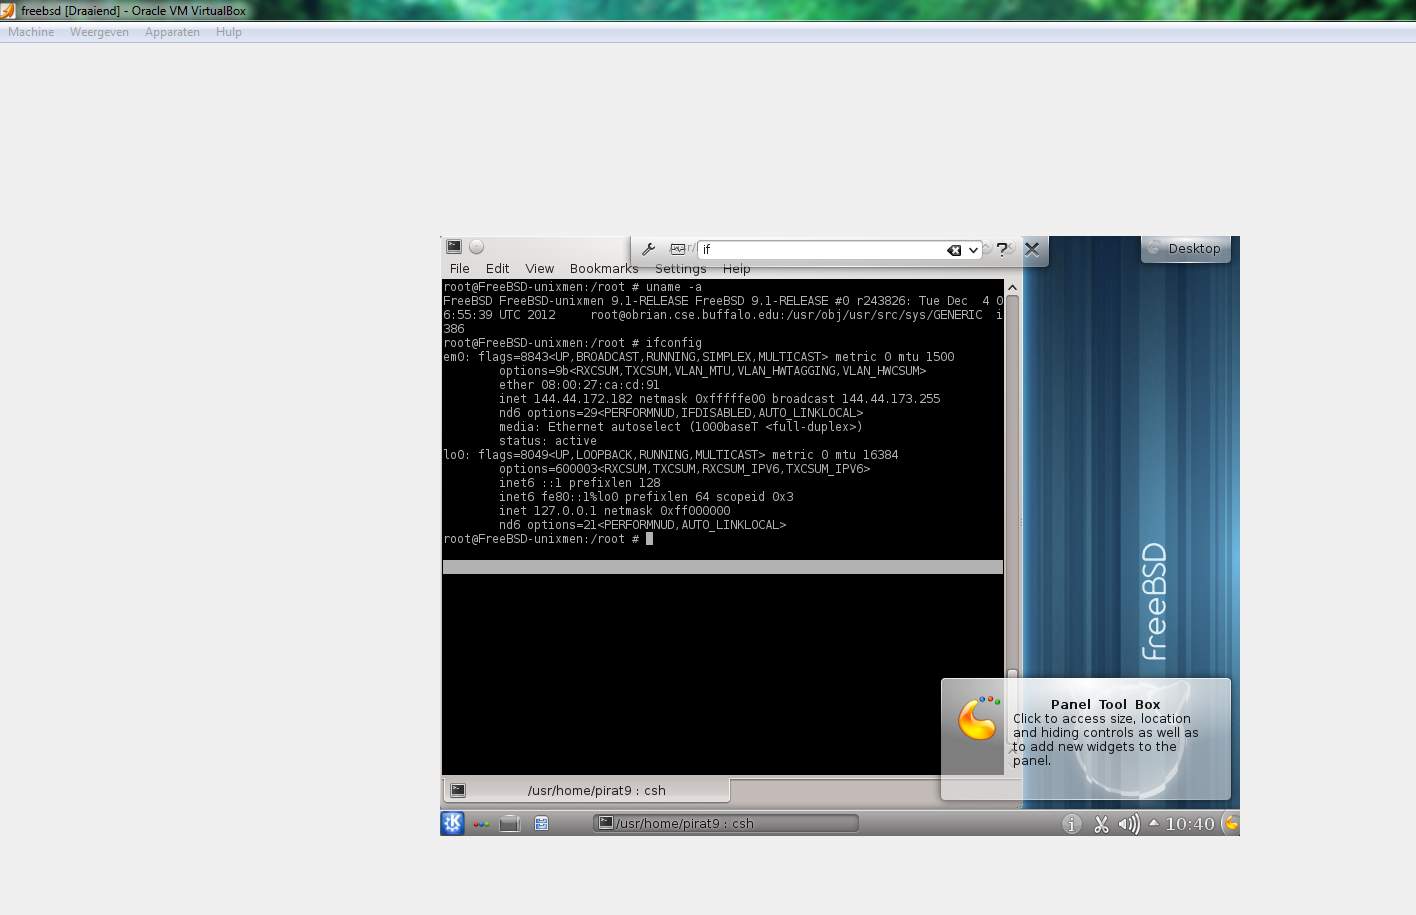Close the run command bar with X

(x=1032, y=249)
